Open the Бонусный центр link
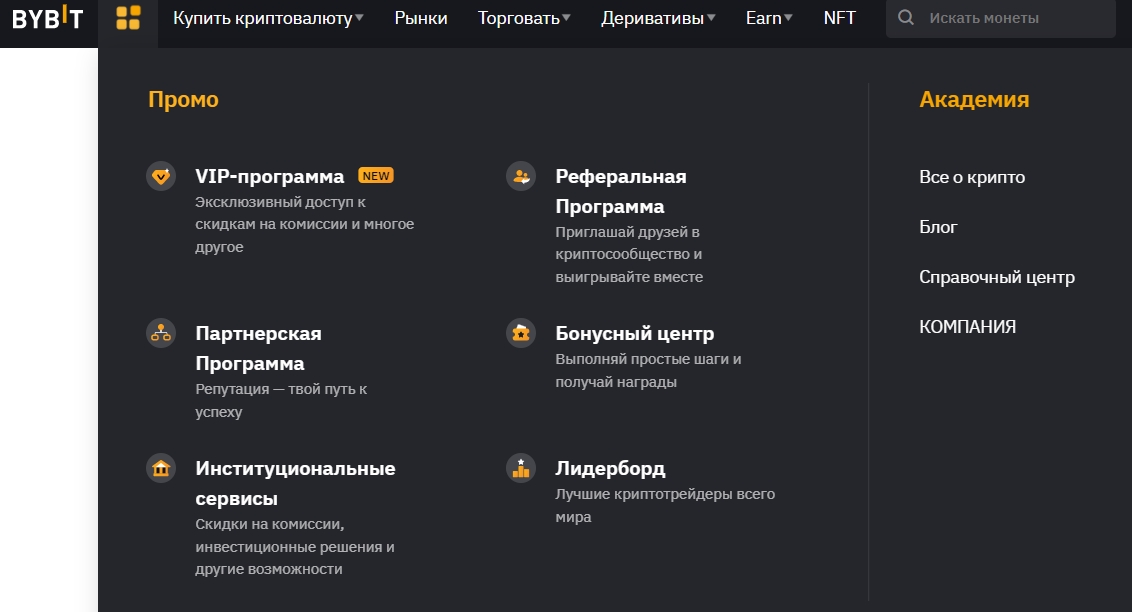This screenshot has width=1132, height=612. 635,333
